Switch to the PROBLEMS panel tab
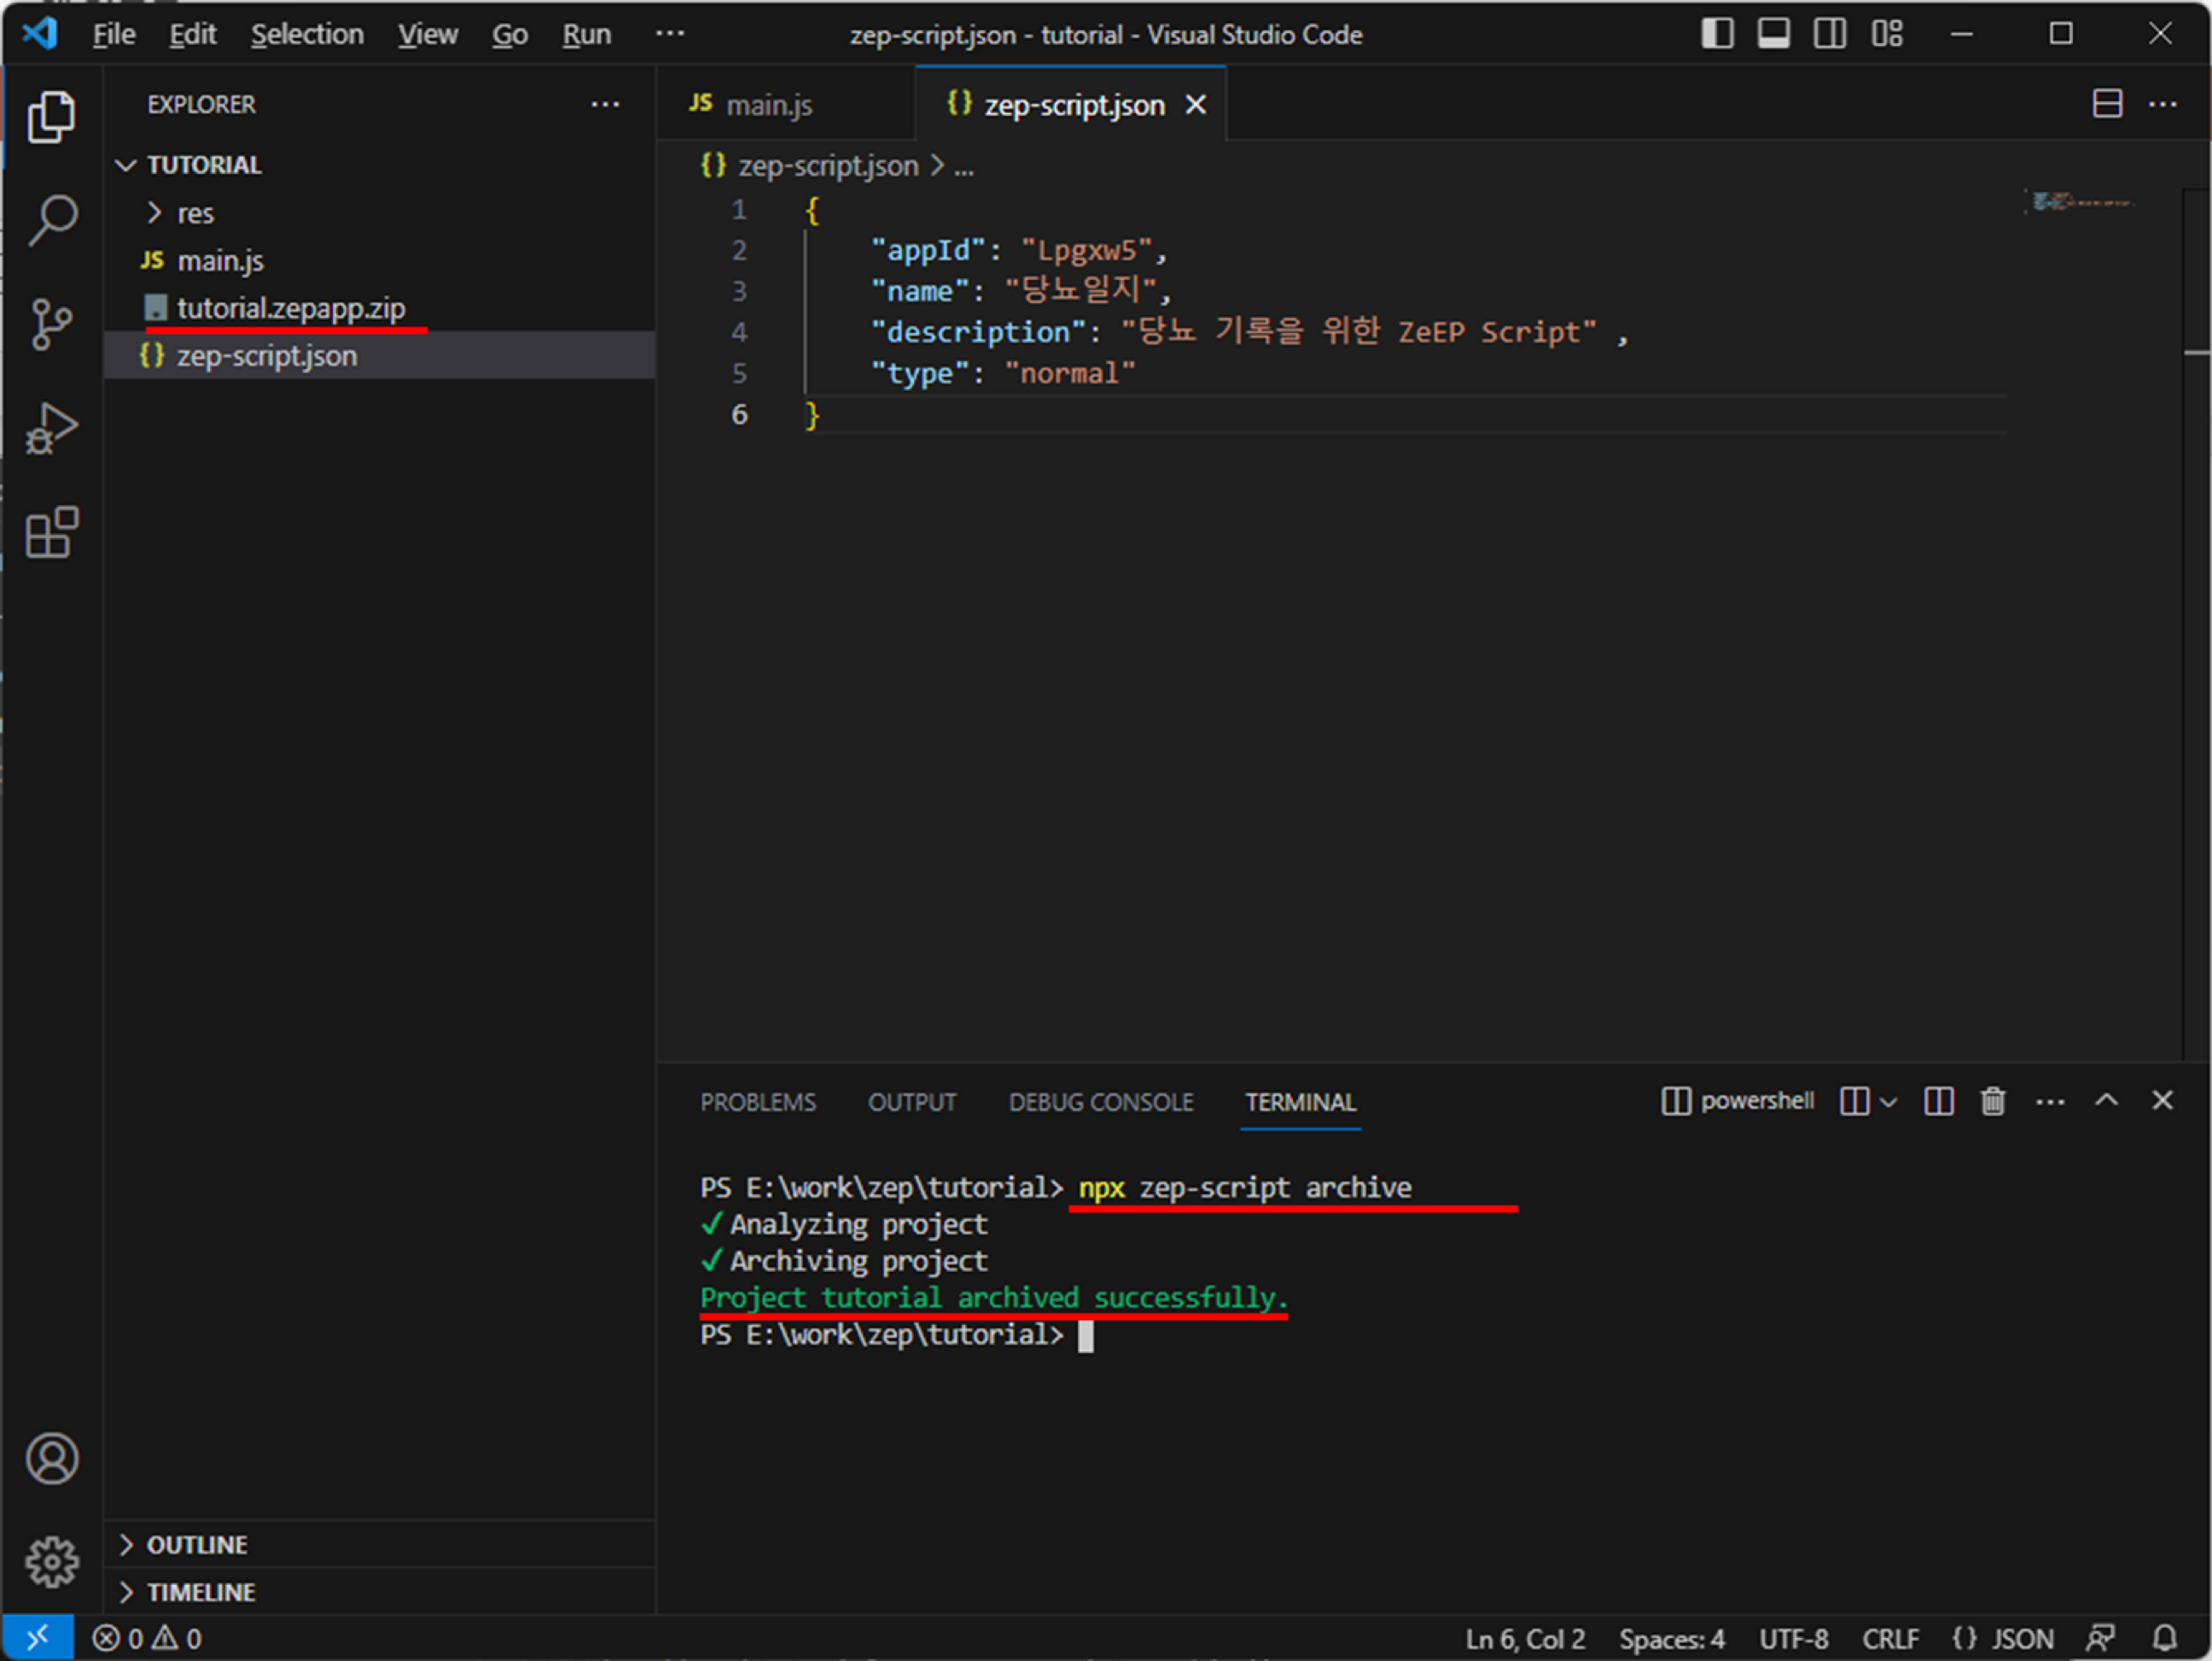This screenshot has width=2212, height=1661. tap(758, 1102)
